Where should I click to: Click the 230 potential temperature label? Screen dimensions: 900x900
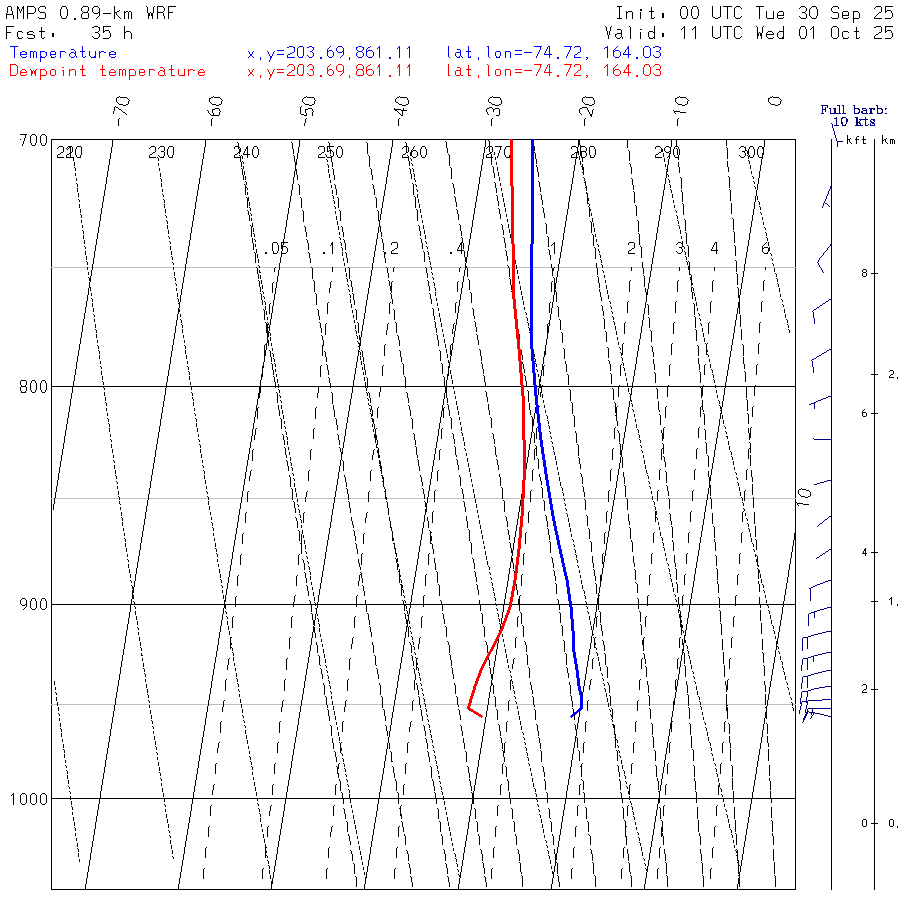coord(161,152)
